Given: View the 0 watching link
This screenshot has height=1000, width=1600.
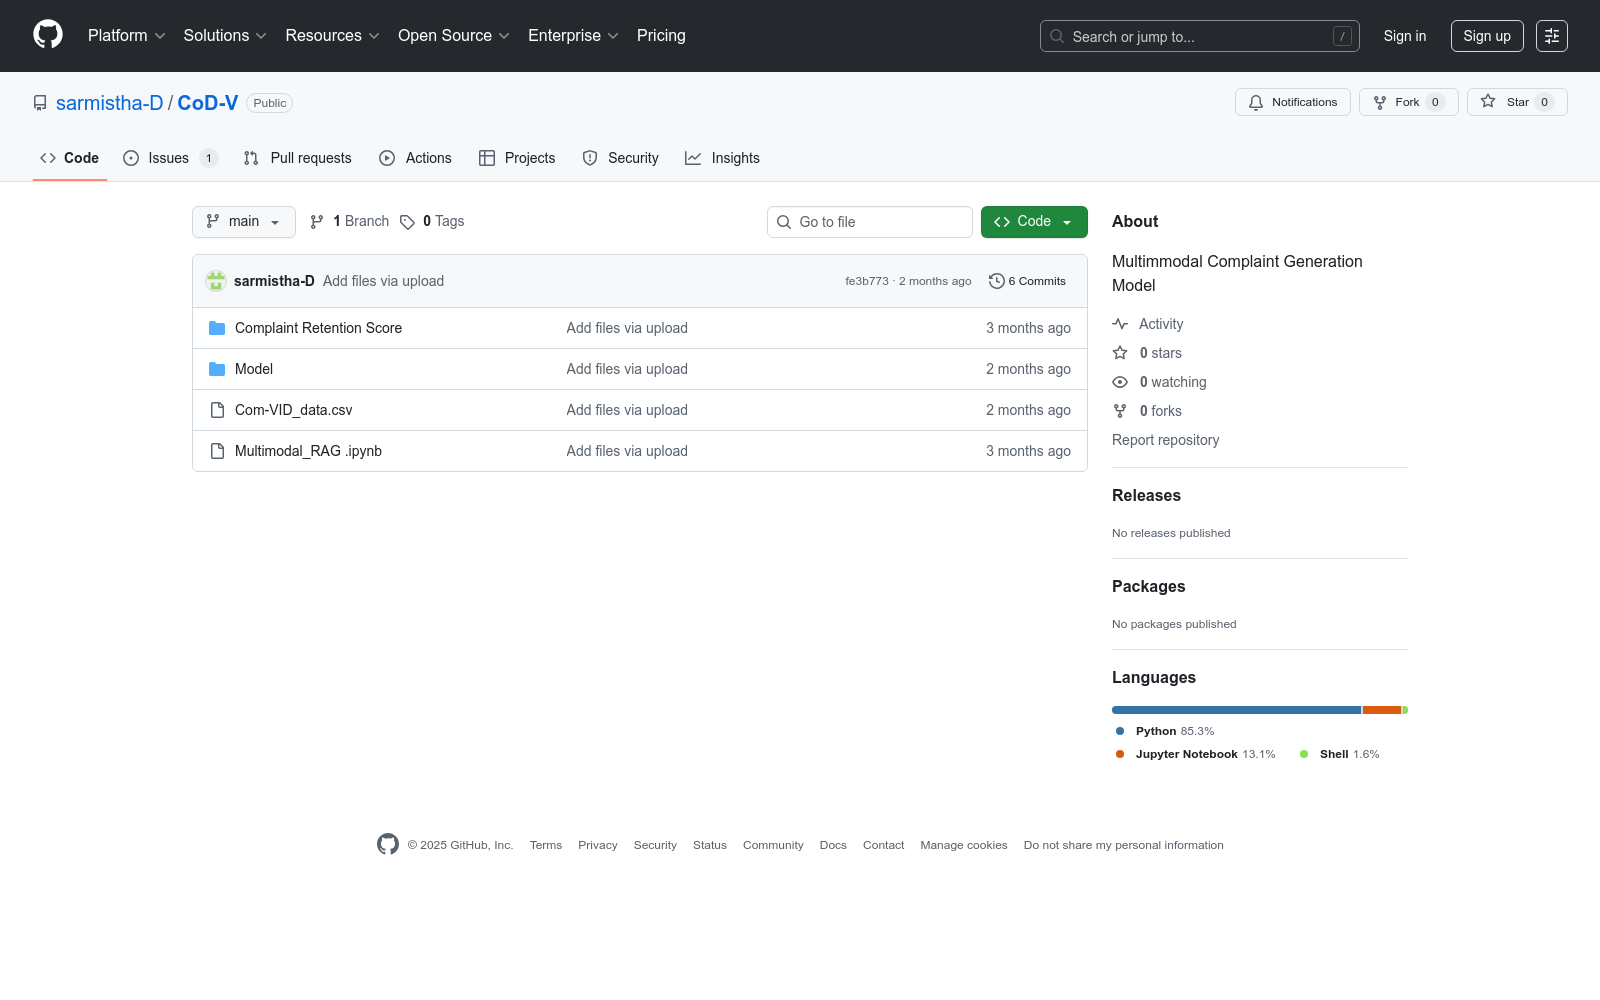Looking at the screenshot, I should coord(1160,382).
